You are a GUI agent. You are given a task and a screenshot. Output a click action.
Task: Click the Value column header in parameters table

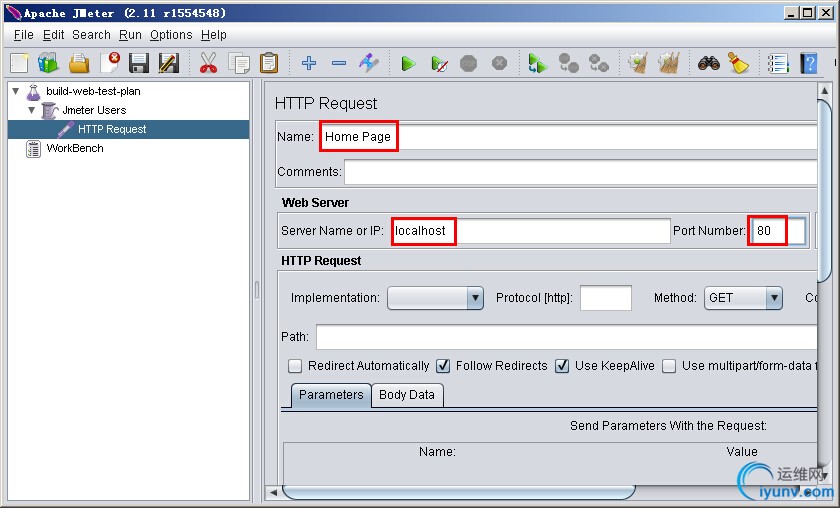click(742, 452)
